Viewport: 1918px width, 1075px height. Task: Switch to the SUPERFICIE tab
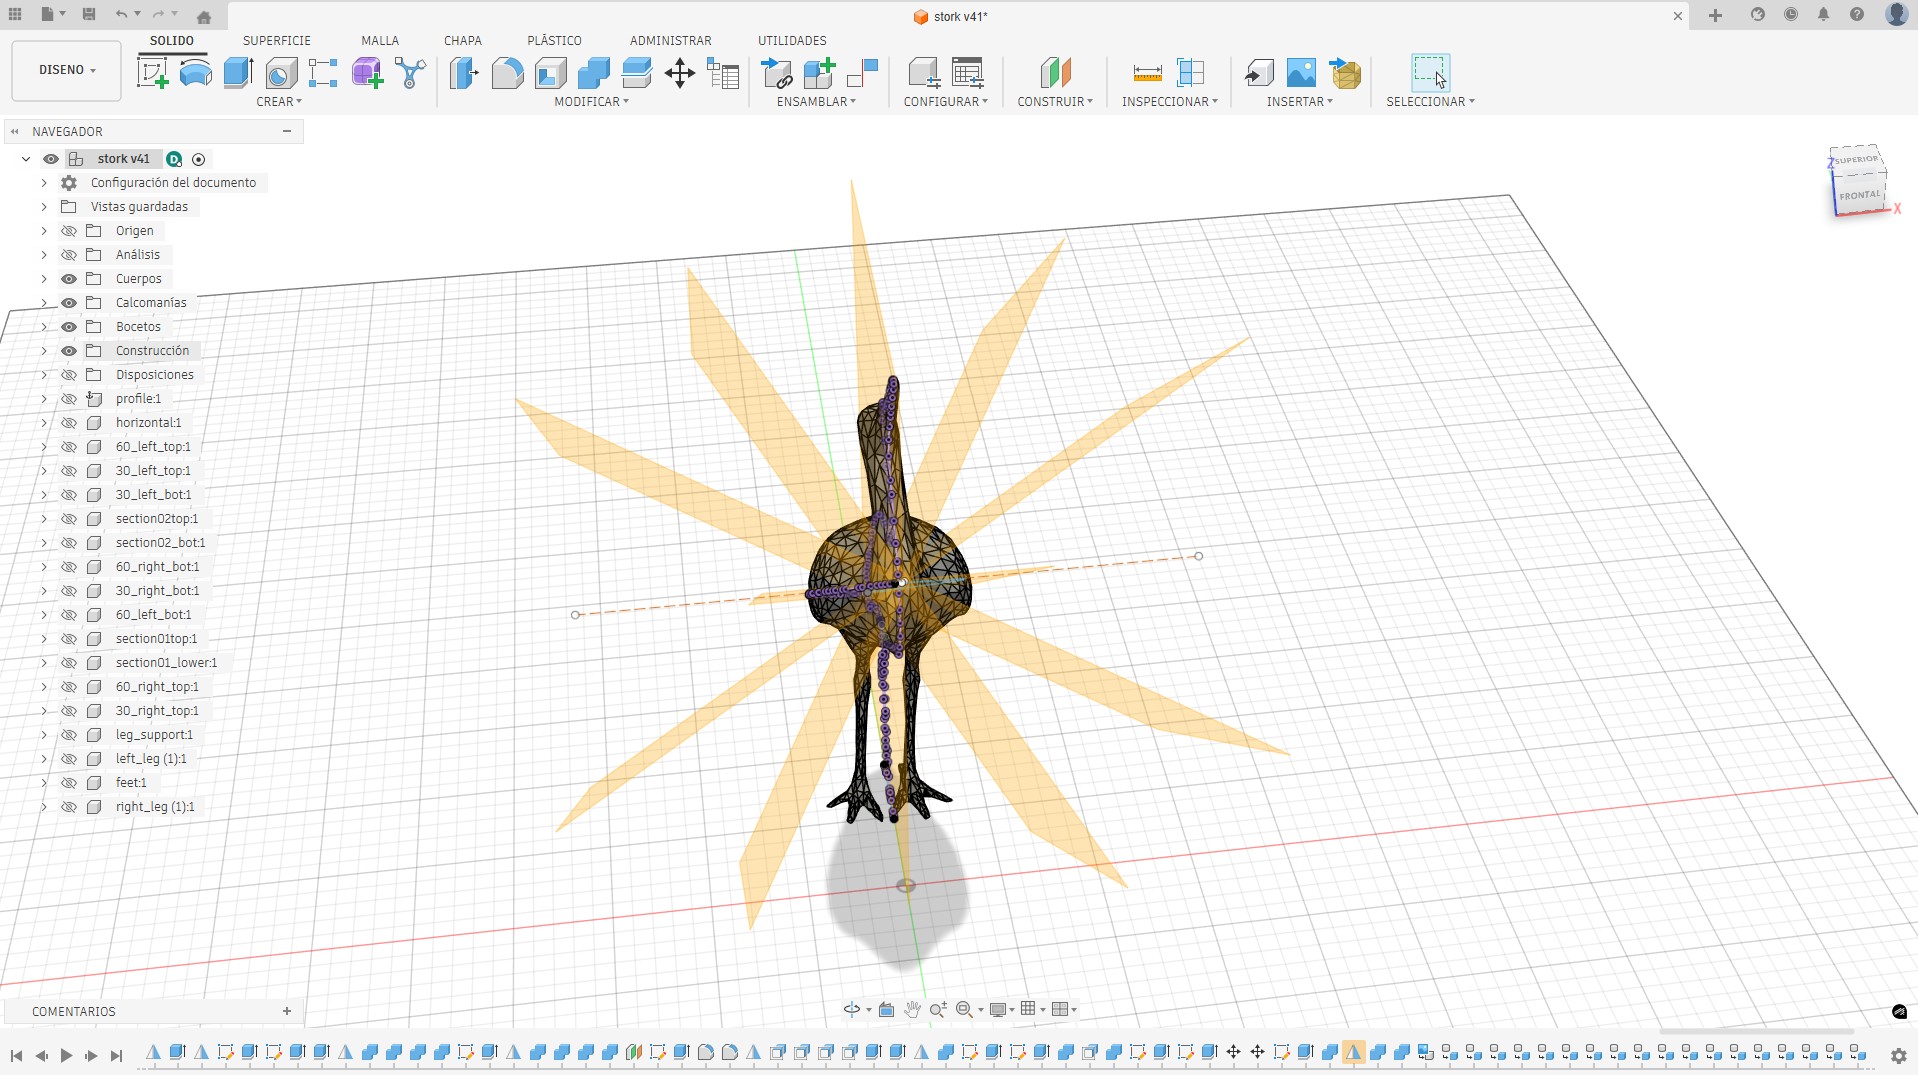[x=277, y=40]
